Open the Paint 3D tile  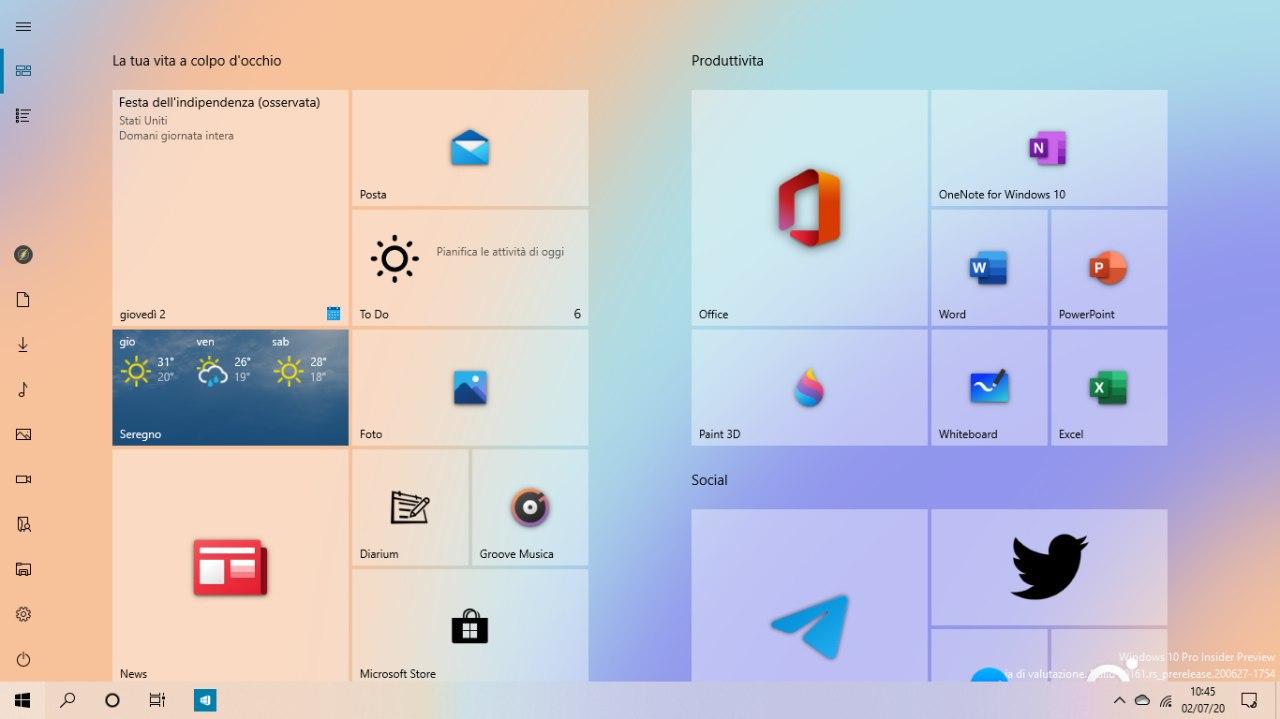tap(809, 387)
